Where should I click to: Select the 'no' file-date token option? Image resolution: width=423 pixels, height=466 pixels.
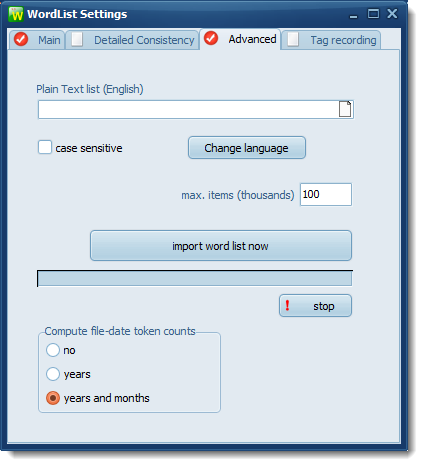[x=53, y=350]
